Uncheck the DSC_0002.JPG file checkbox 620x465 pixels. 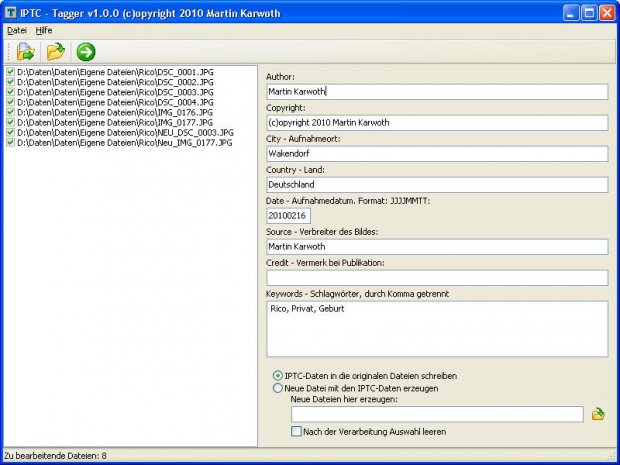coord(11,82)
